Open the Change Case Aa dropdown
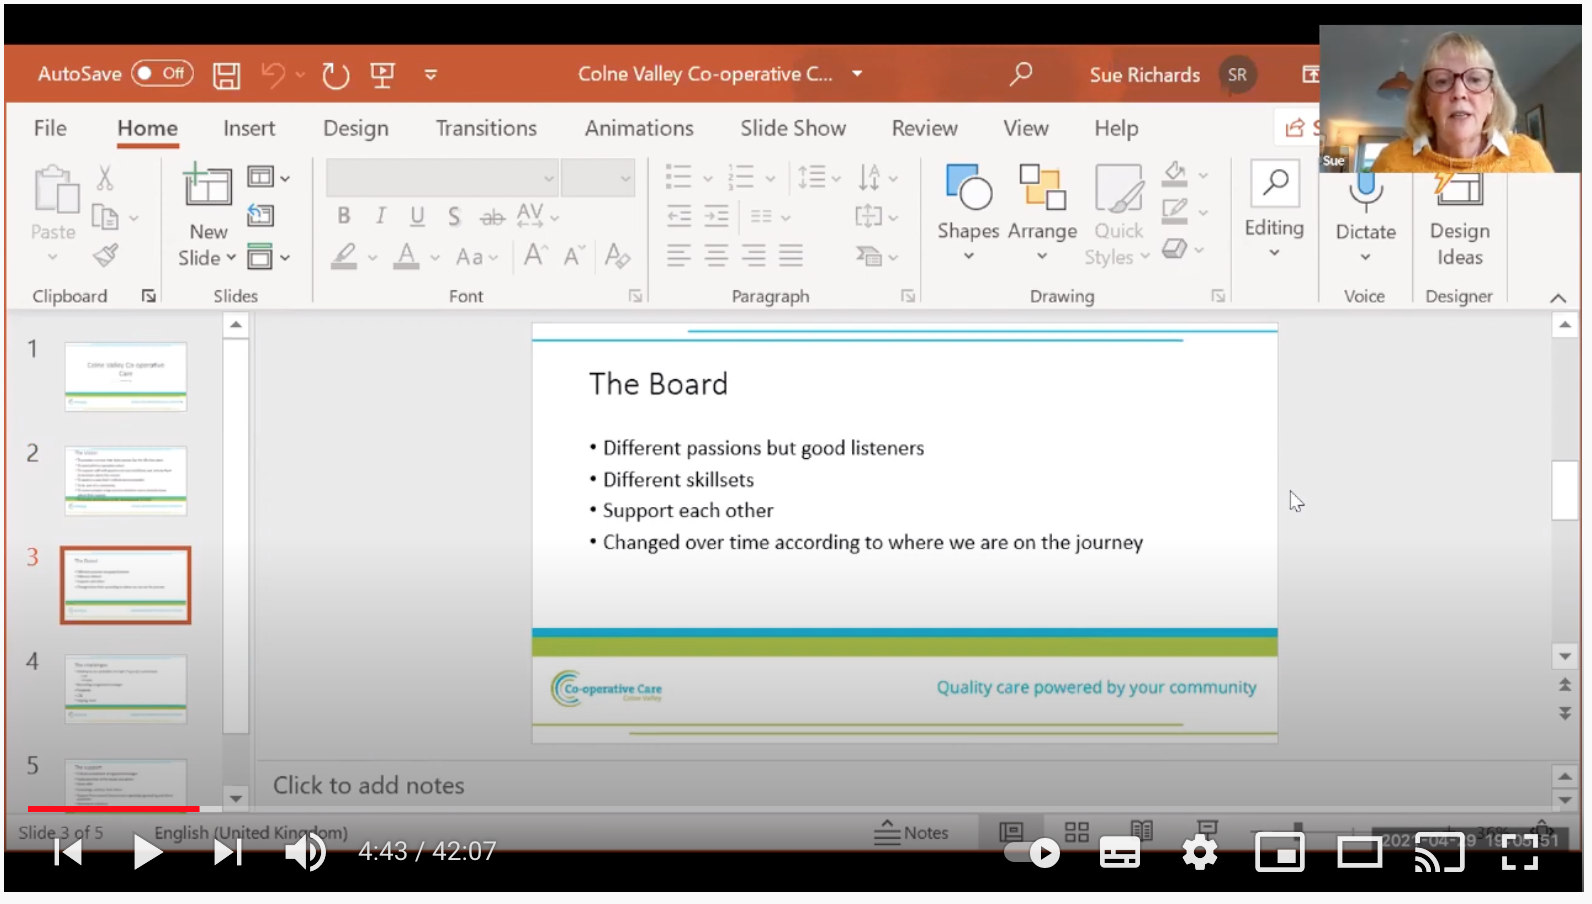This screenshot has height=904, width=1592. click(x=476, y=257)
